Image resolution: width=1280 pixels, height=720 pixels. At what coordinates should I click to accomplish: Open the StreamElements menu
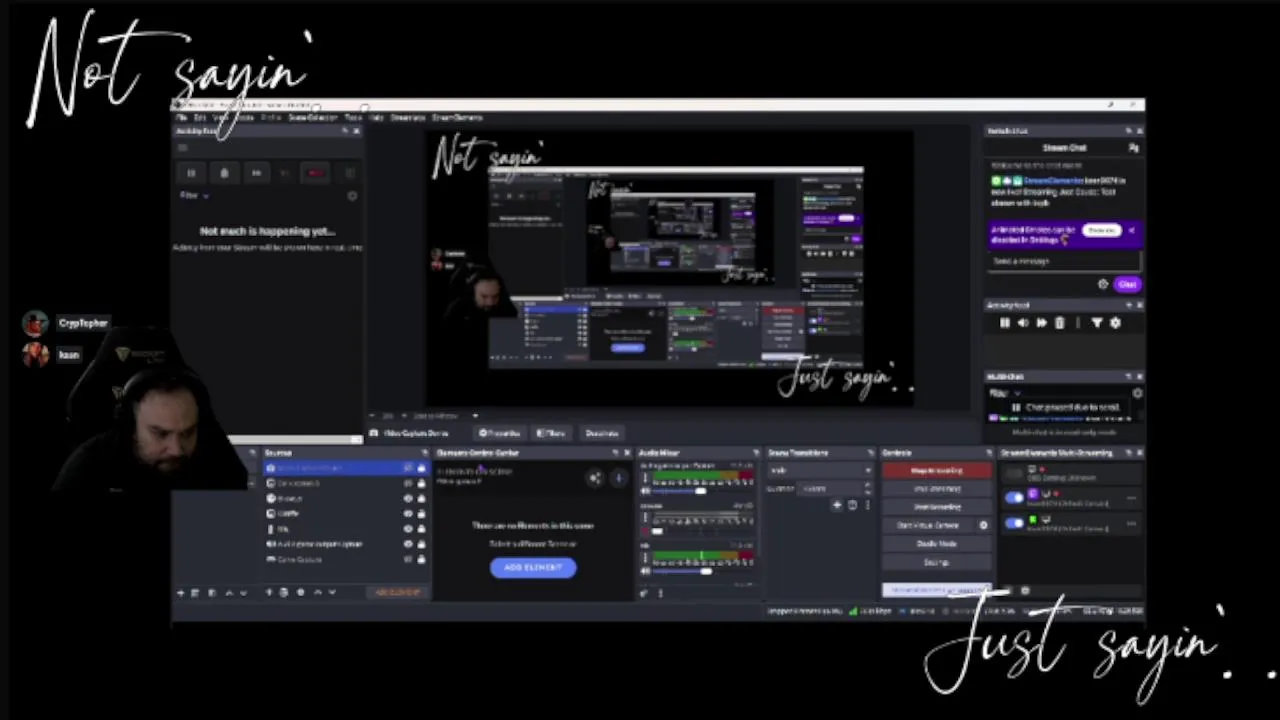[x=457, y=117]
